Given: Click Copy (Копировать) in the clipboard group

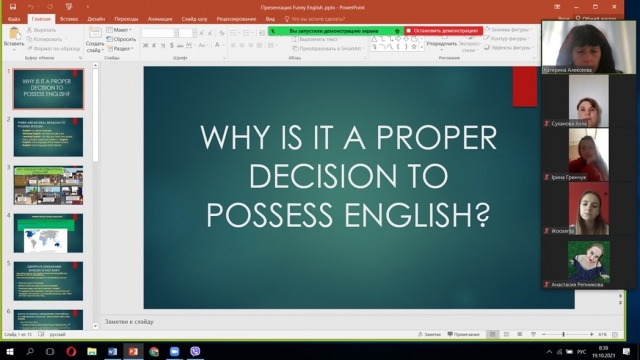Looking at the screenshot, I should 44,39.
